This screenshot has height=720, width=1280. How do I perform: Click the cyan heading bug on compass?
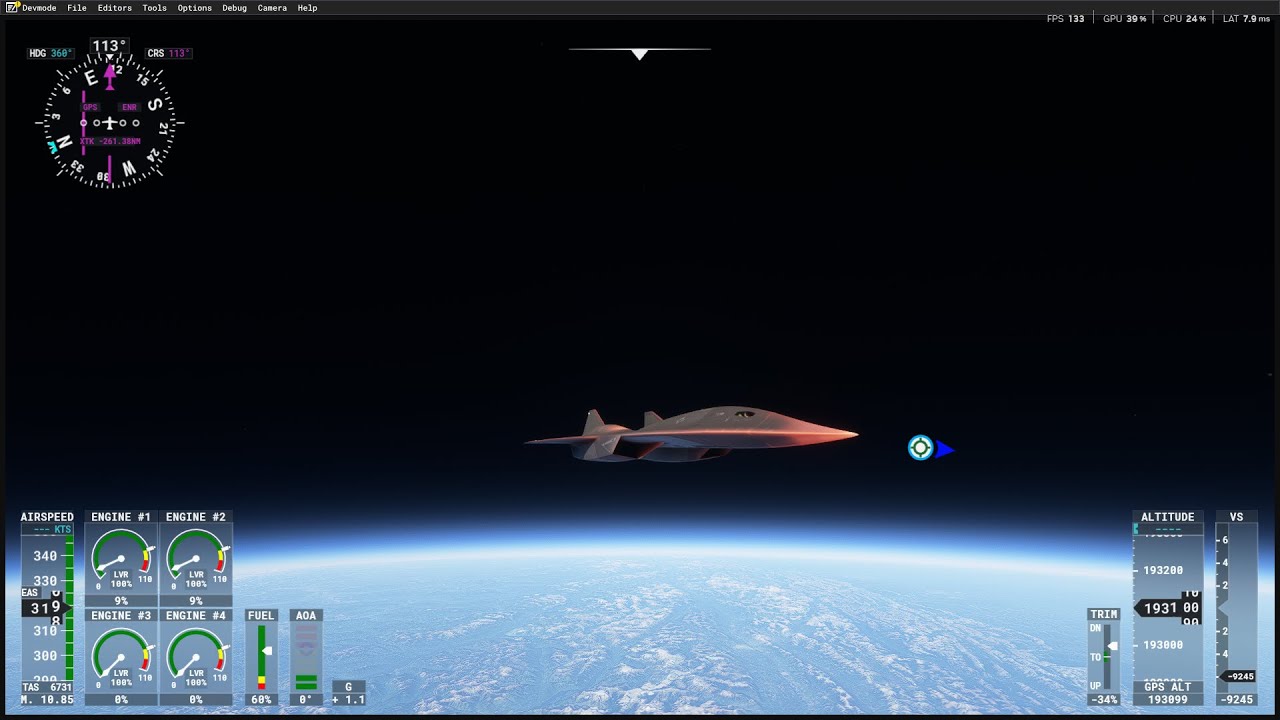52,147
